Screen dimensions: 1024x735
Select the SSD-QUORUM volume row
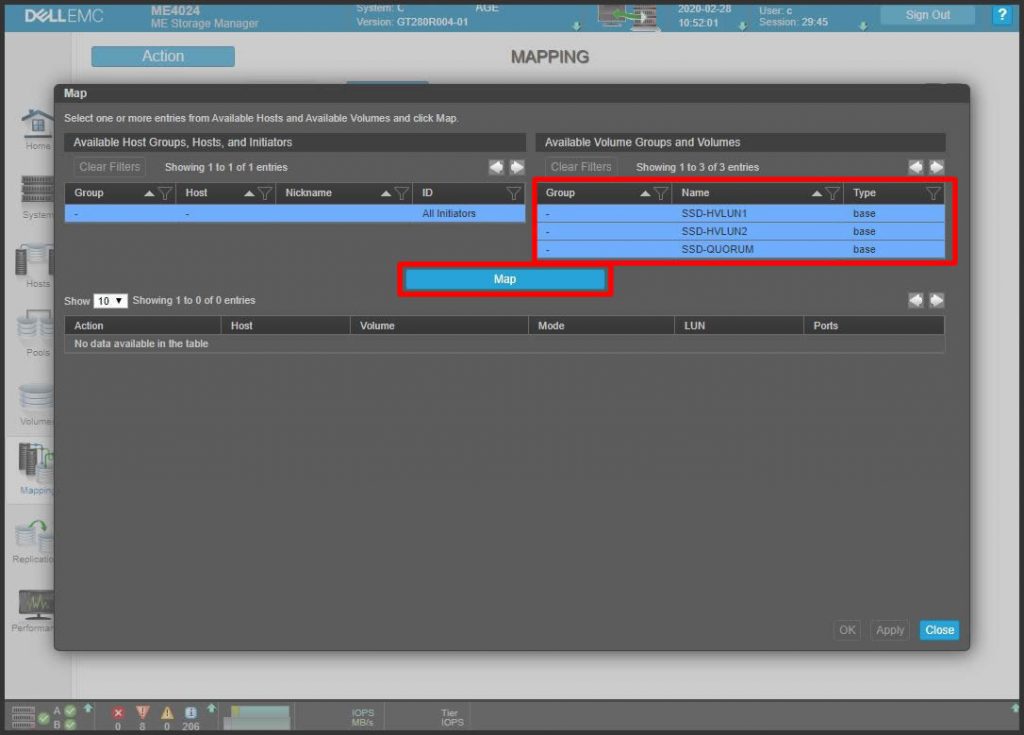pos(741,250)
